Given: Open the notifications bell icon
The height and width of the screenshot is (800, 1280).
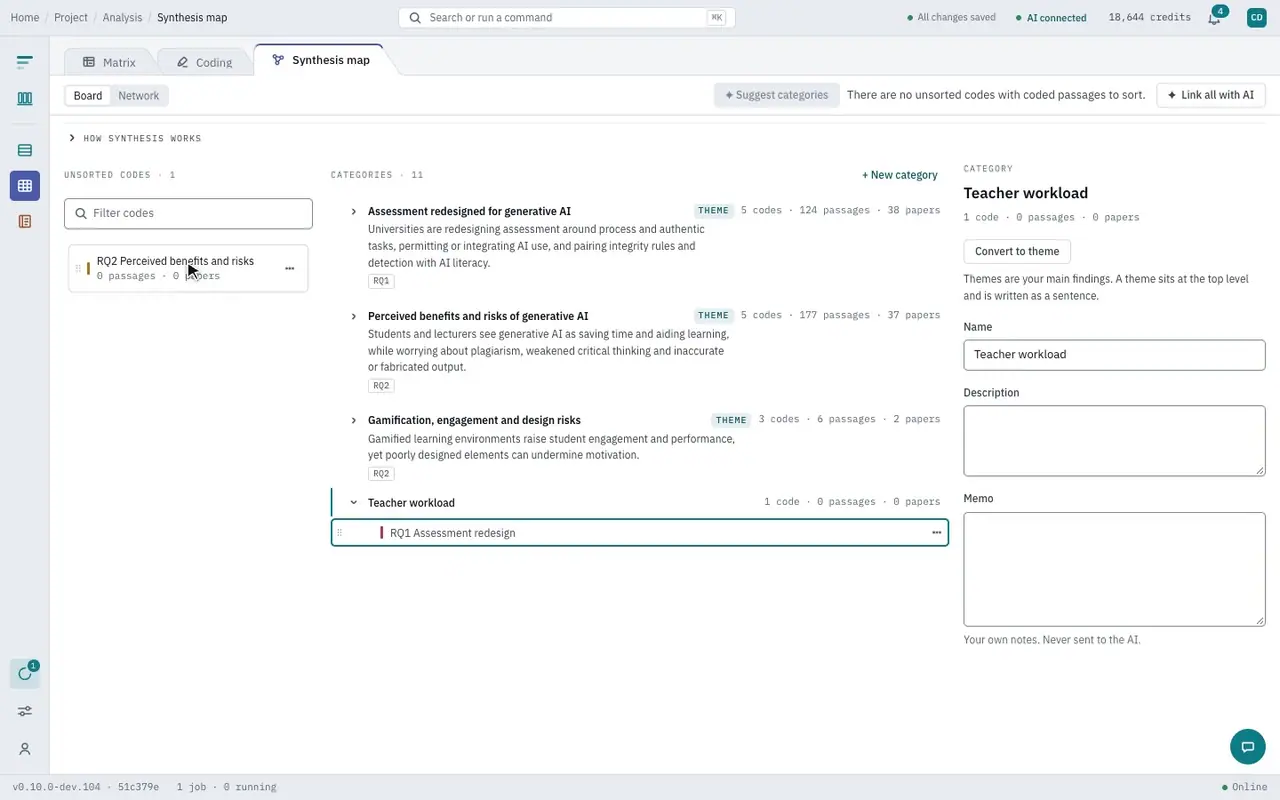Looking at the screenshot, I should 1214,18.
